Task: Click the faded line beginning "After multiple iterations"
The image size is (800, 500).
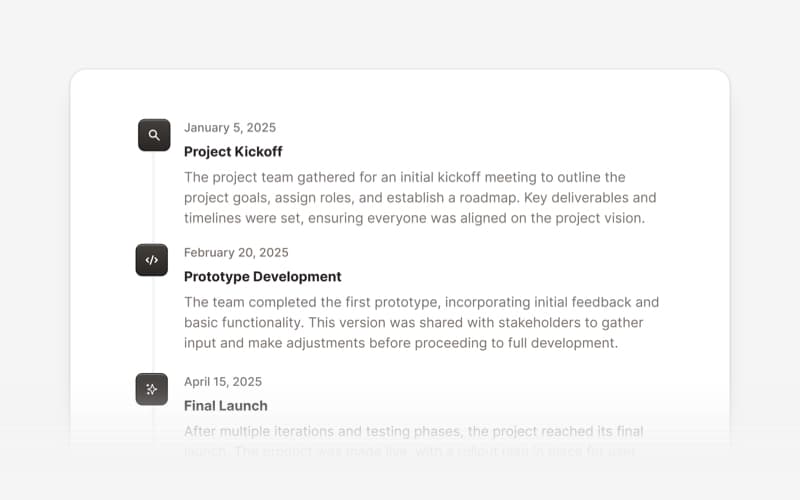Action: [414, 431]
